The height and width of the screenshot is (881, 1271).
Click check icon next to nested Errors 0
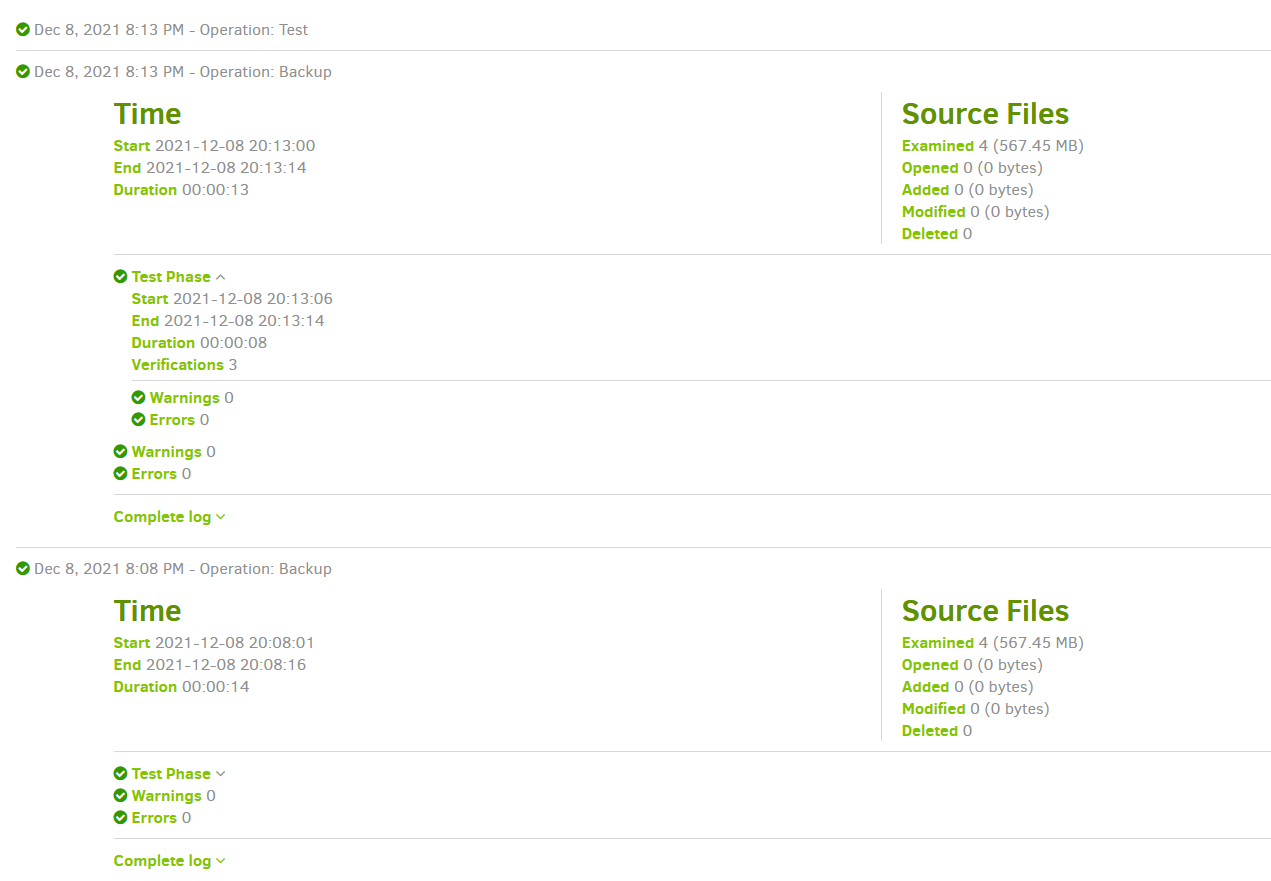click(138, 420)
